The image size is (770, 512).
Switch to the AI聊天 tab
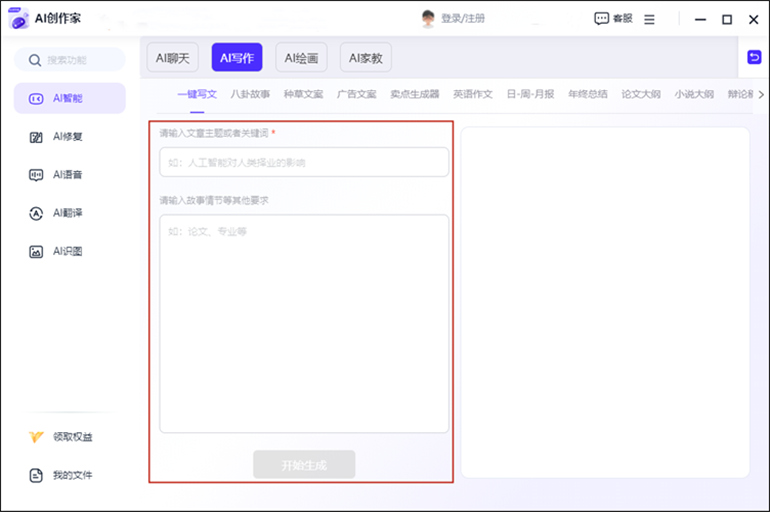pos(172,58)
